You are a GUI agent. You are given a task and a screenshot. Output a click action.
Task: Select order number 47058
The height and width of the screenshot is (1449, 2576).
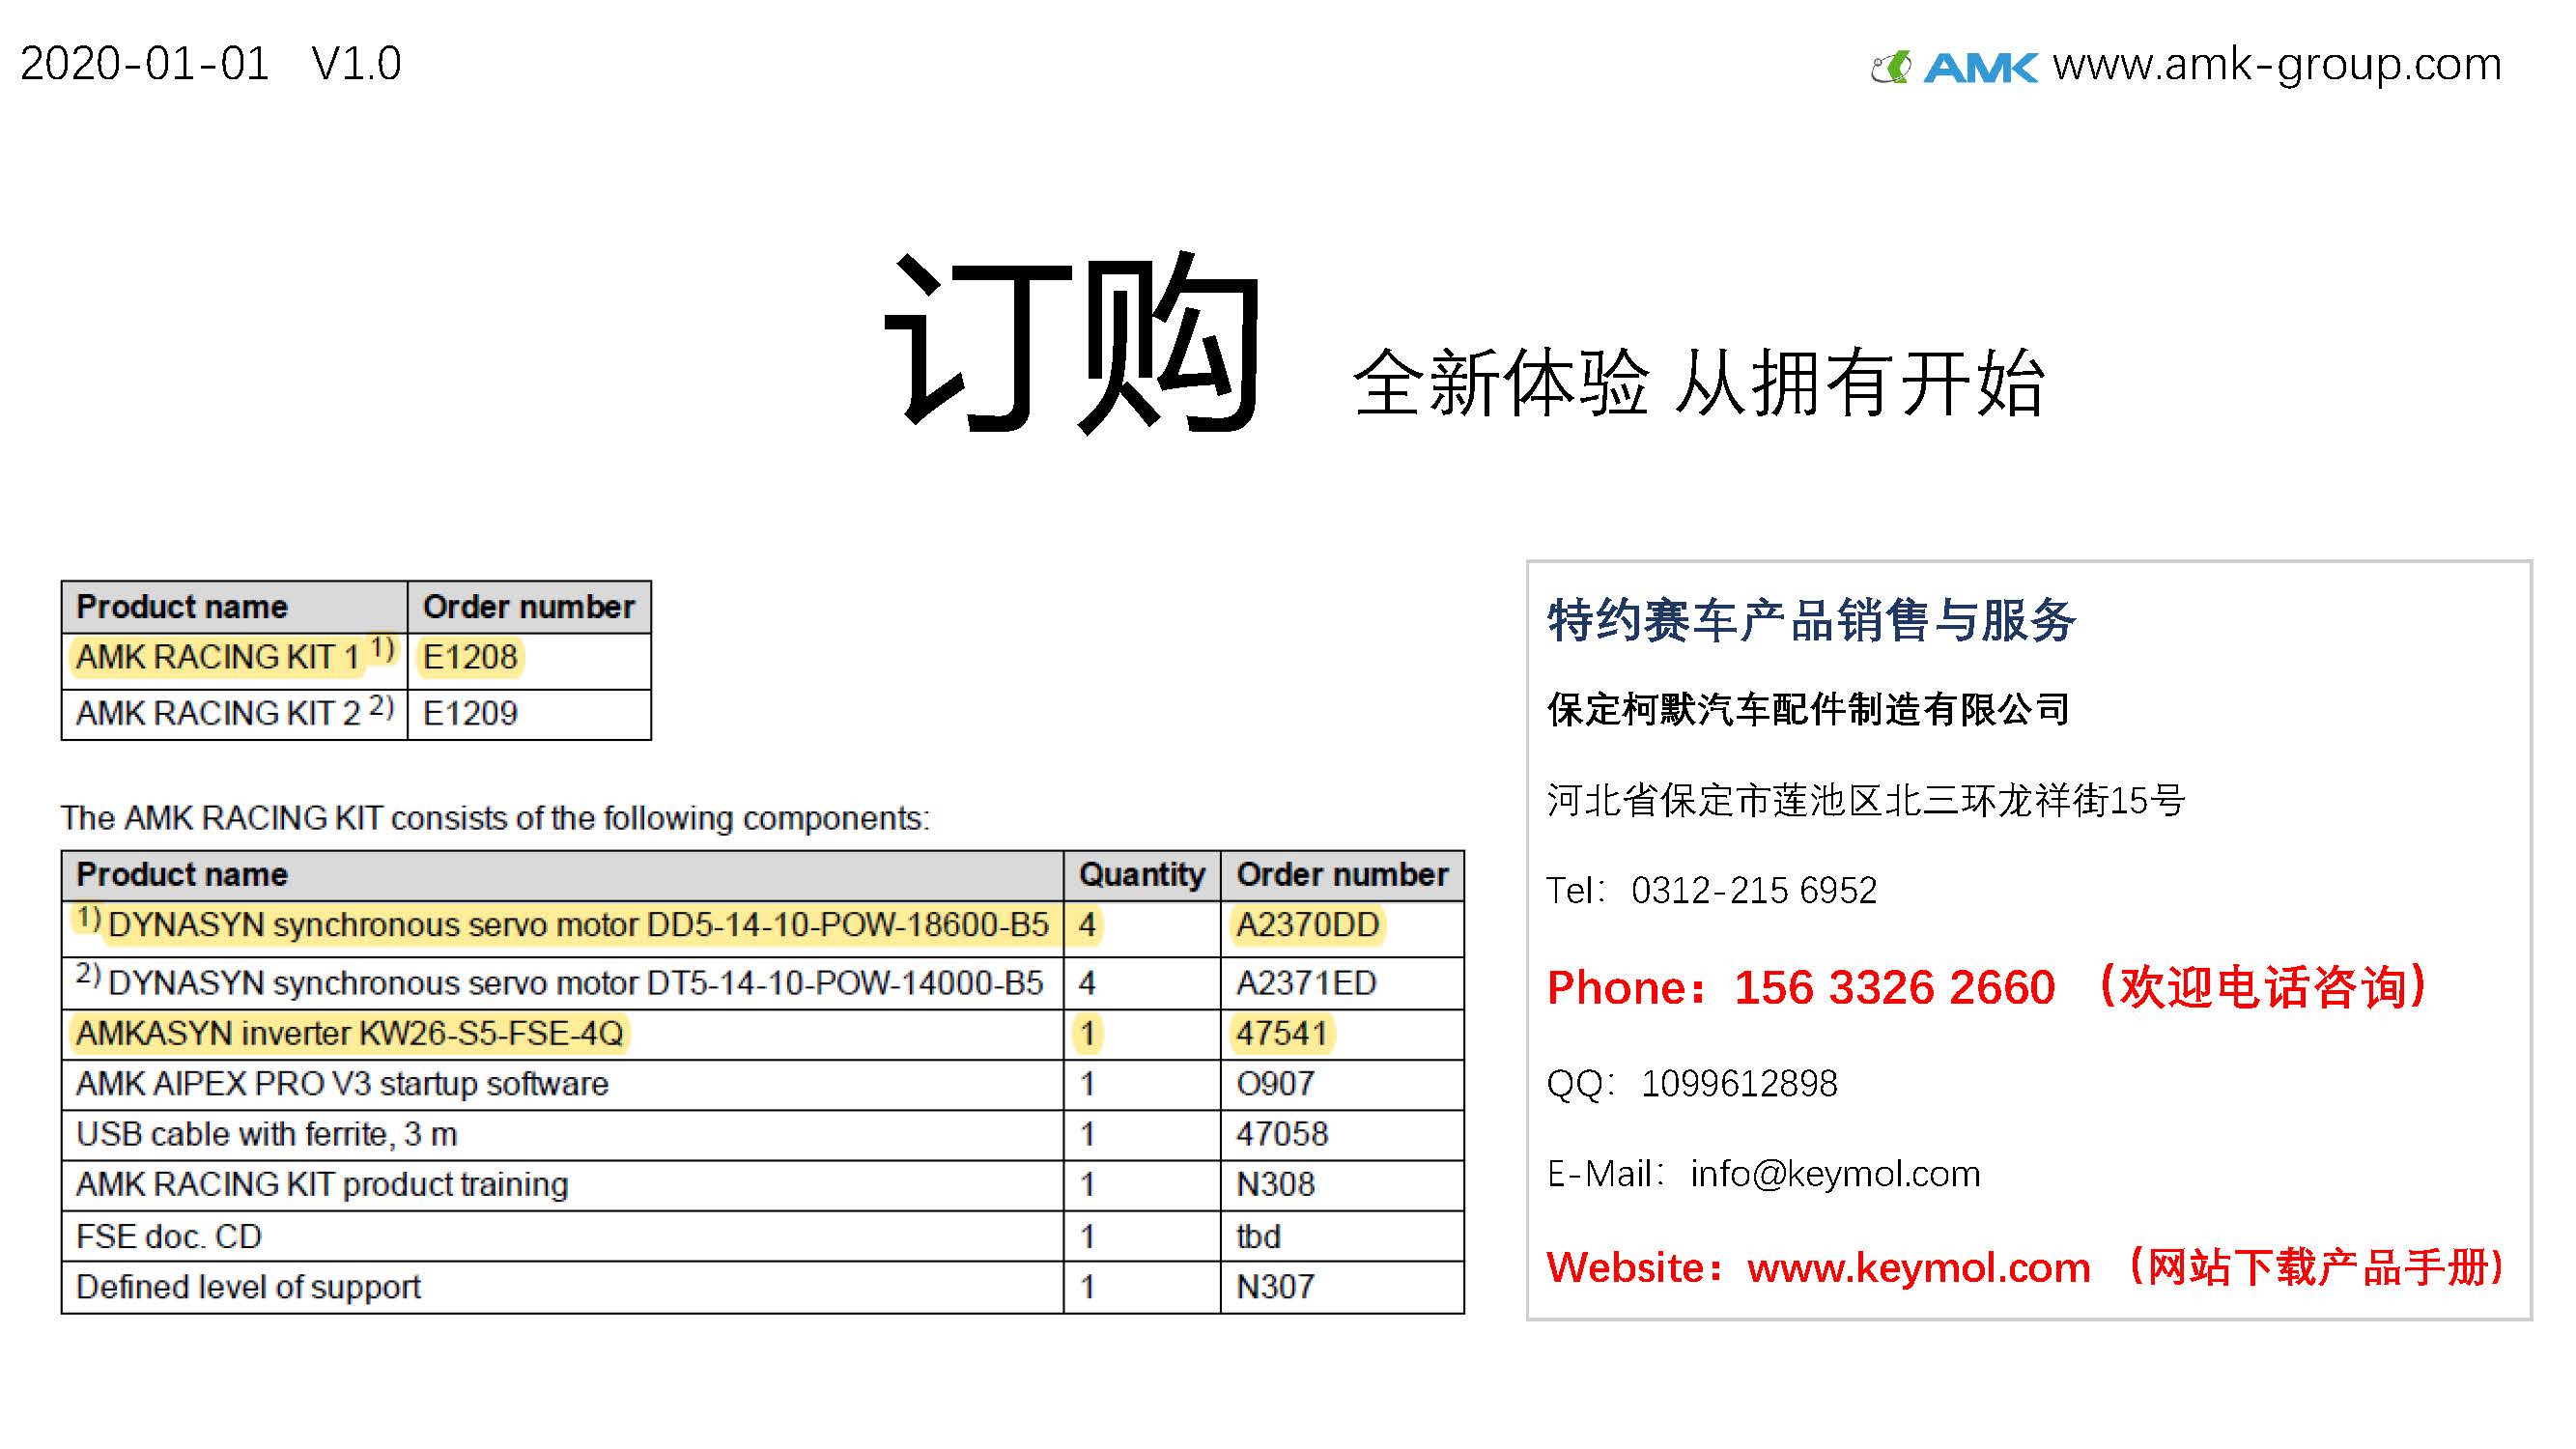click(x=1282, y=1134)
